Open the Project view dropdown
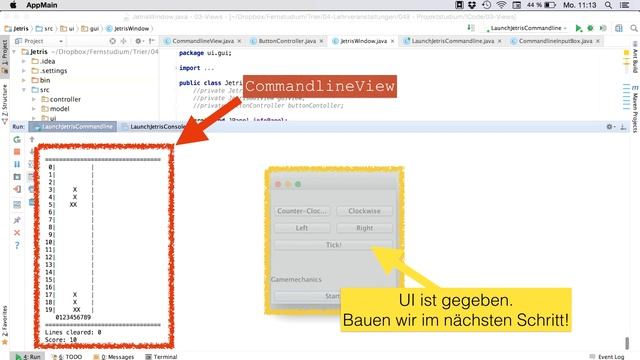This screenshot has width=640, height=360. [x=39, y=41]
